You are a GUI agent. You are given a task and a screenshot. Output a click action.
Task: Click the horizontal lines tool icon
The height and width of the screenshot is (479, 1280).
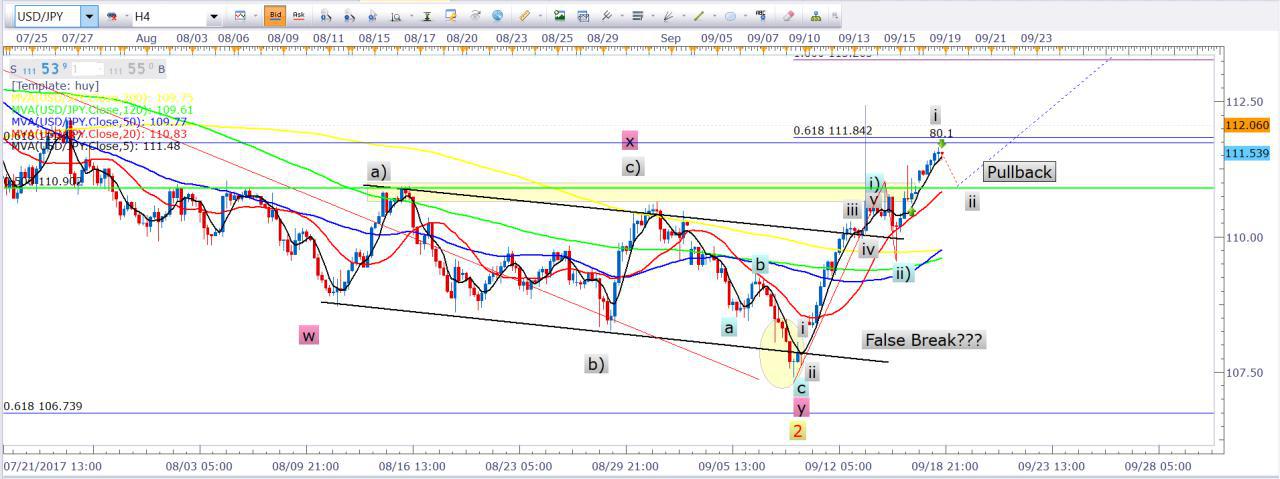pos(636,16)
